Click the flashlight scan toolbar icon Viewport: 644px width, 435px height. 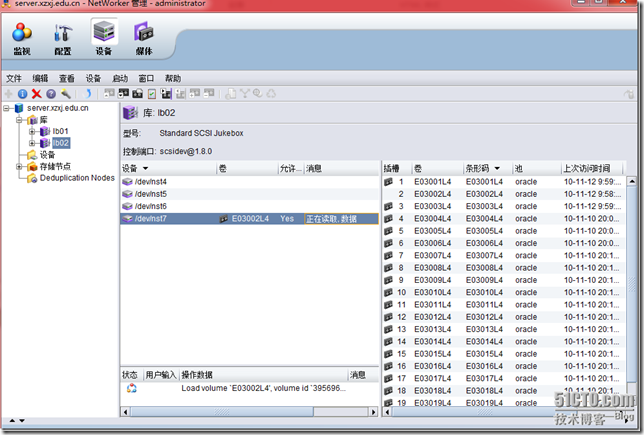[x=66, y=94]
